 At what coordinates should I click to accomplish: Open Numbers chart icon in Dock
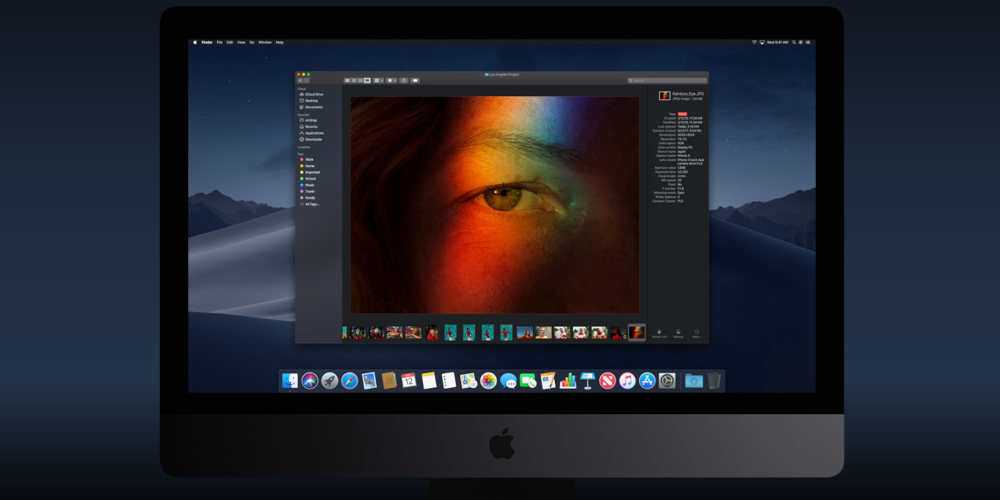[568, 381]
